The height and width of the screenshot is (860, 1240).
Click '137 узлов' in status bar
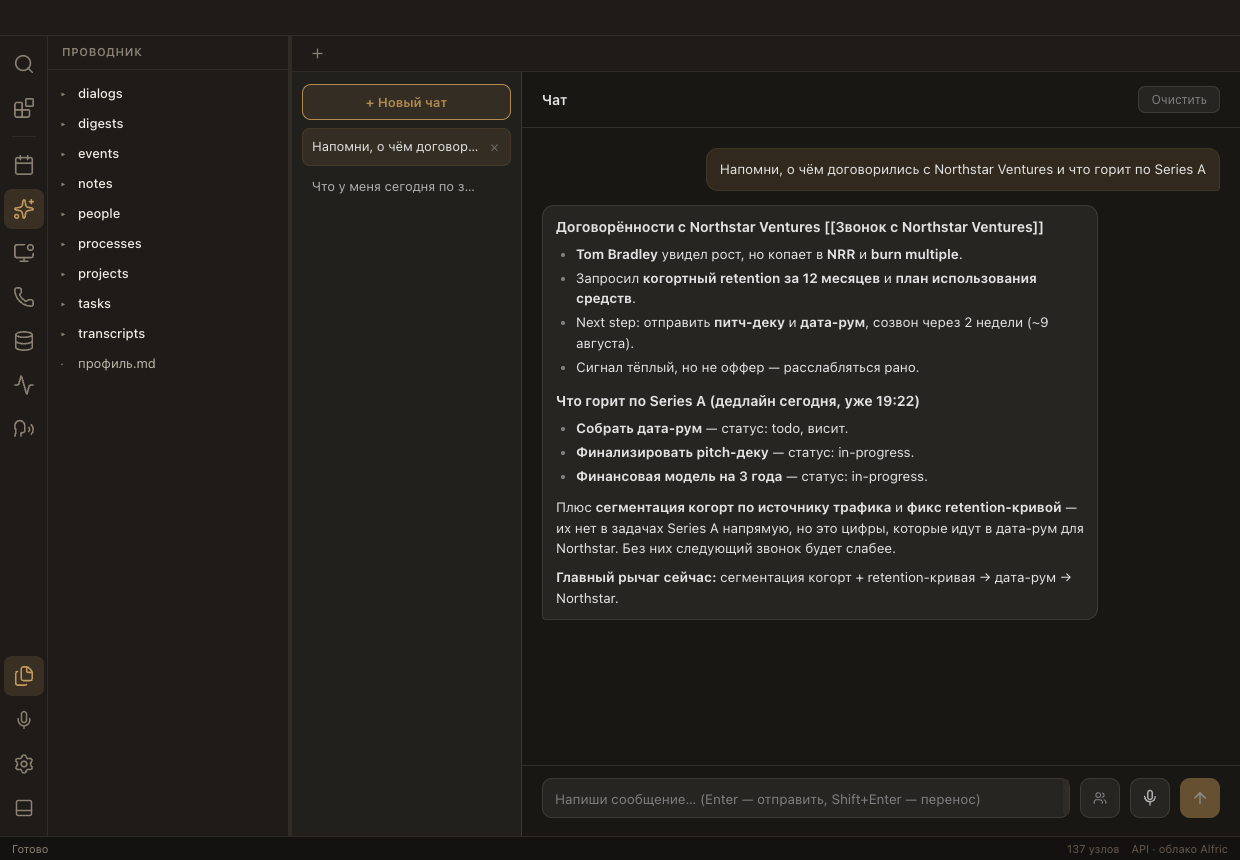click(x=1093, y=849)
